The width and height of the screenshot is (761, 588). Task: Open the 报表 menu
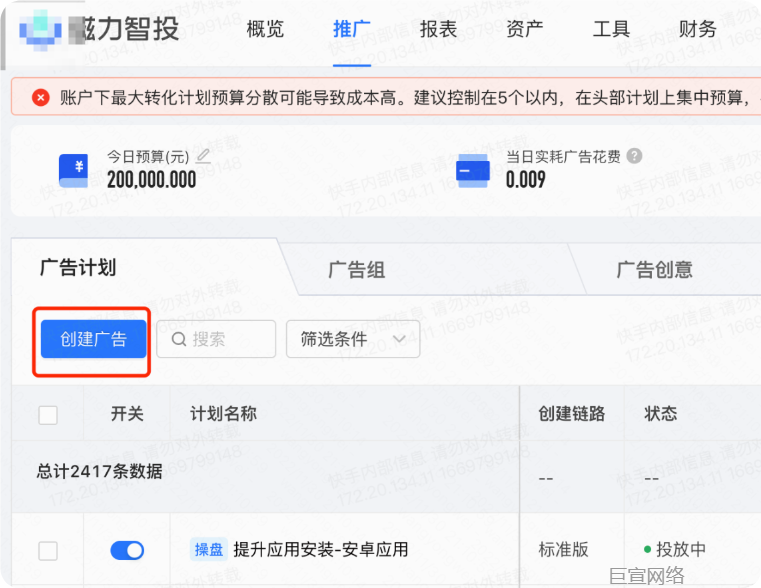pos(438,29)
